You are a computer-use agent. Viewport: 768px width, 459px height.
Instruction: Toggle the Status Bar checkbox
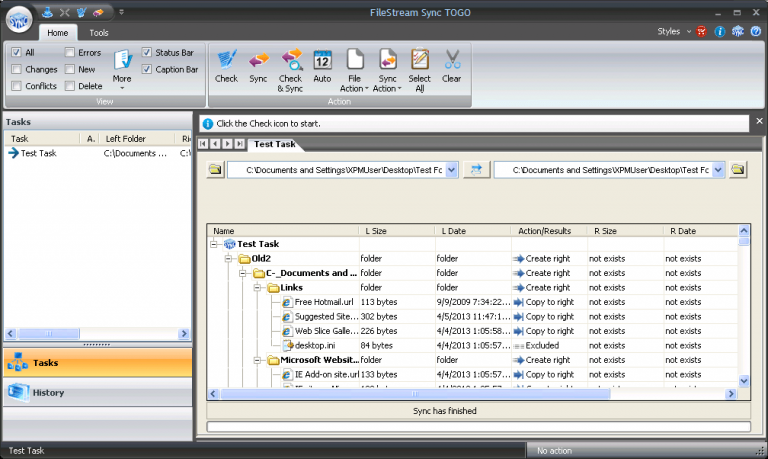click(146, 52)
